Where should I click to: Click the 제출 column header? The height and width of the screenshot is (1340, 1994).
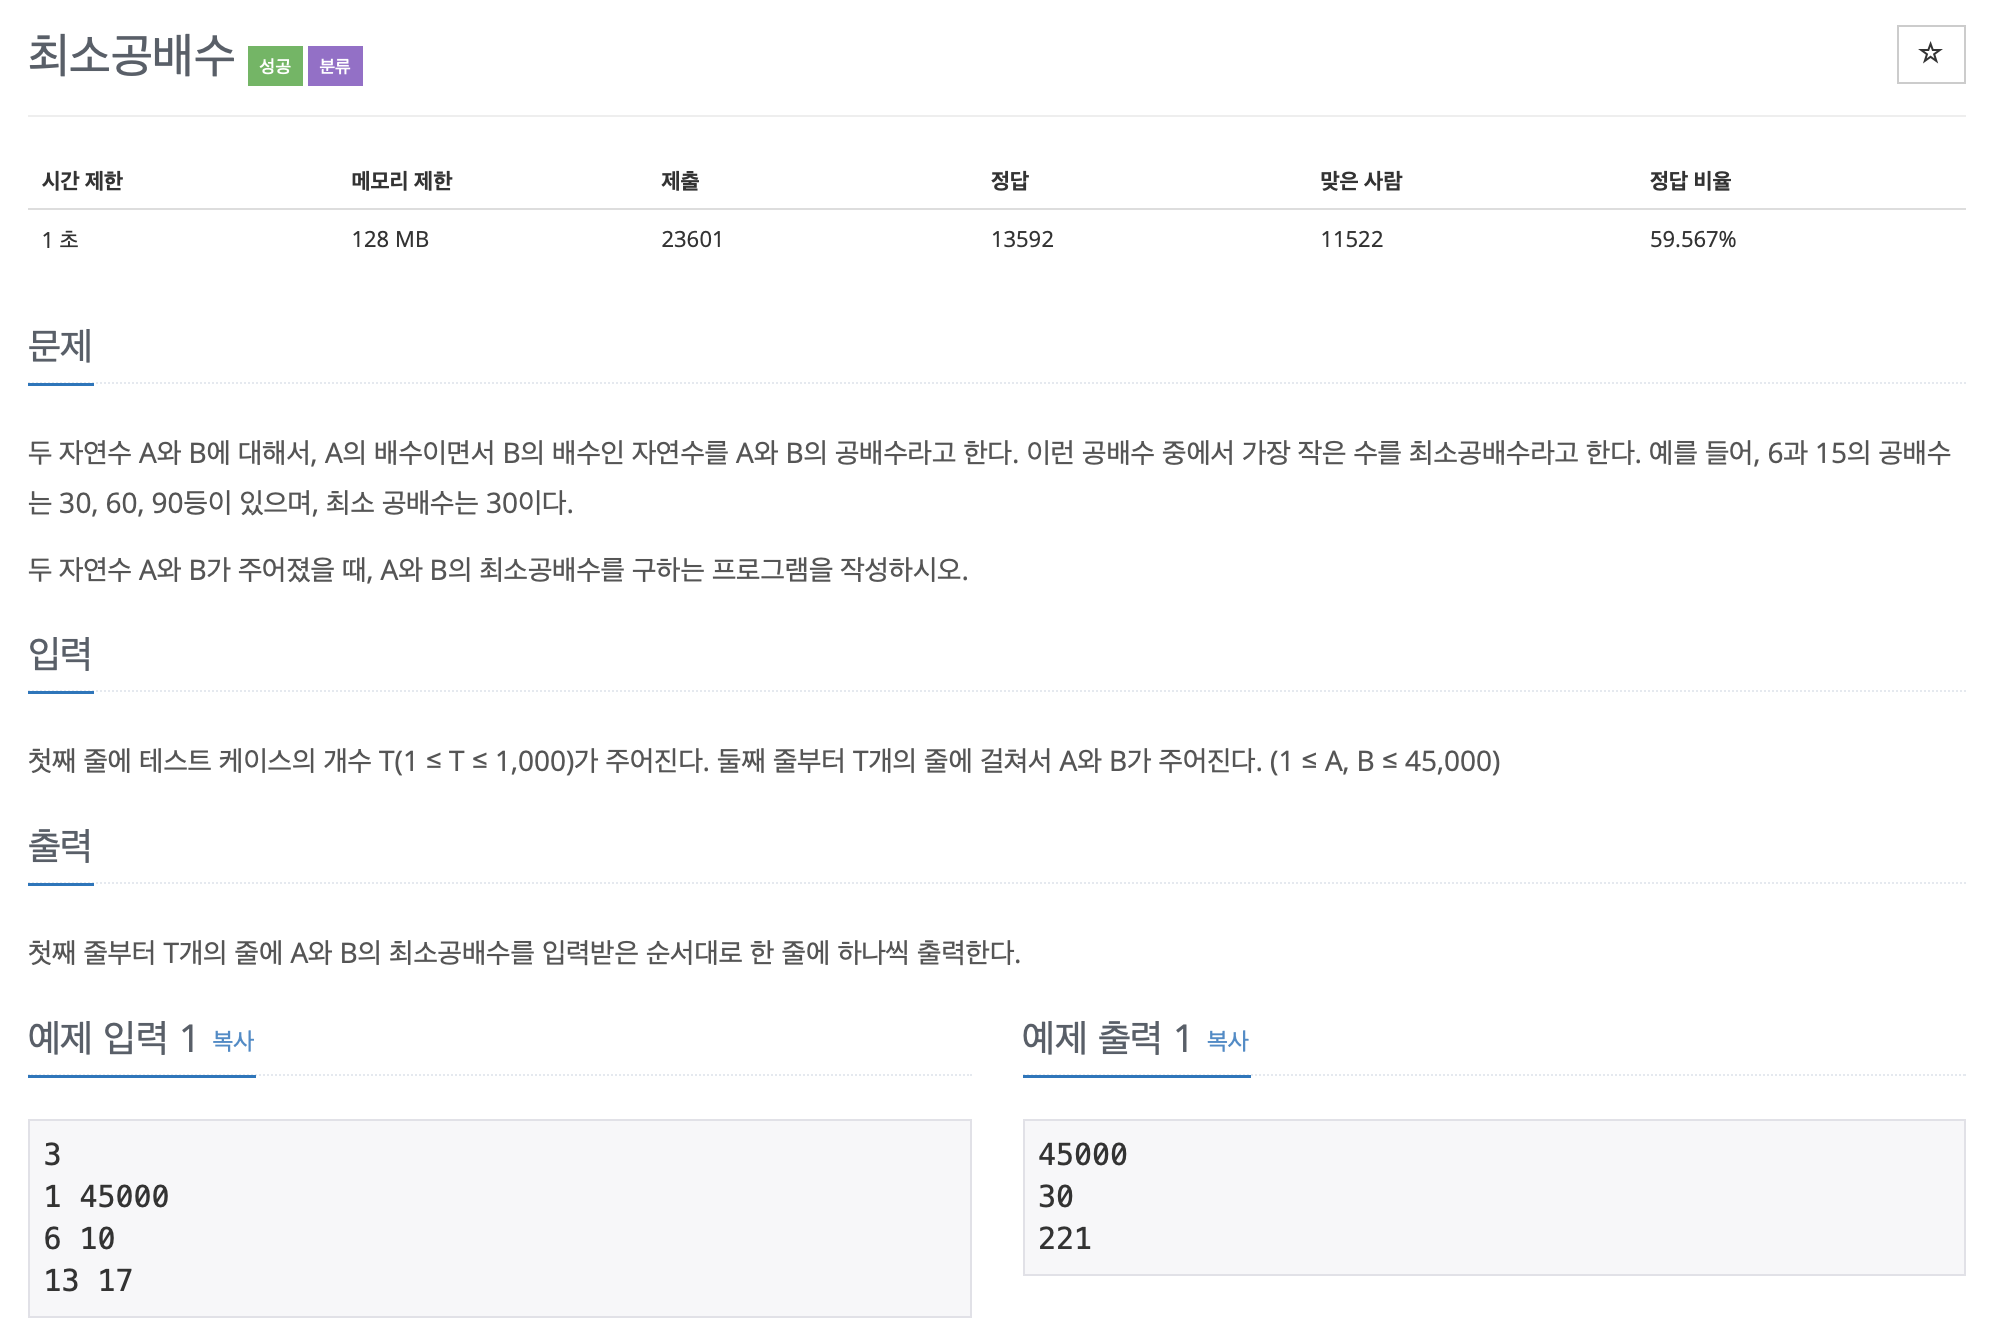point(680,181)
